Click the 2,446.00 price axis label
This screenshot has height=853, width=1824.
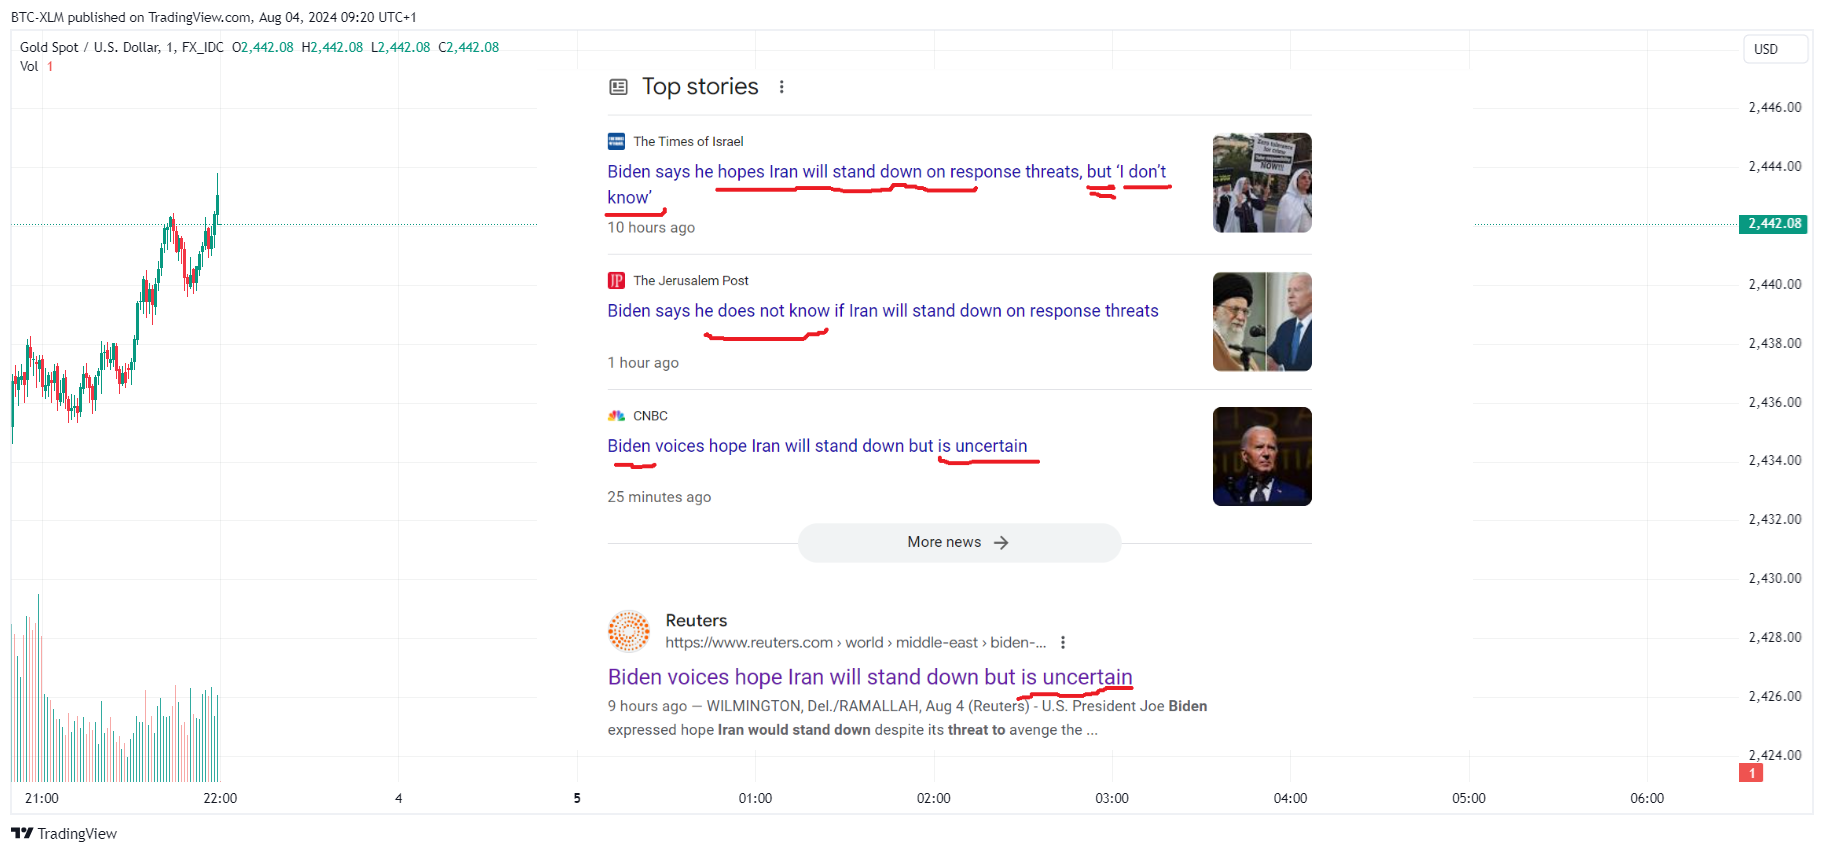pos(1774,107)
